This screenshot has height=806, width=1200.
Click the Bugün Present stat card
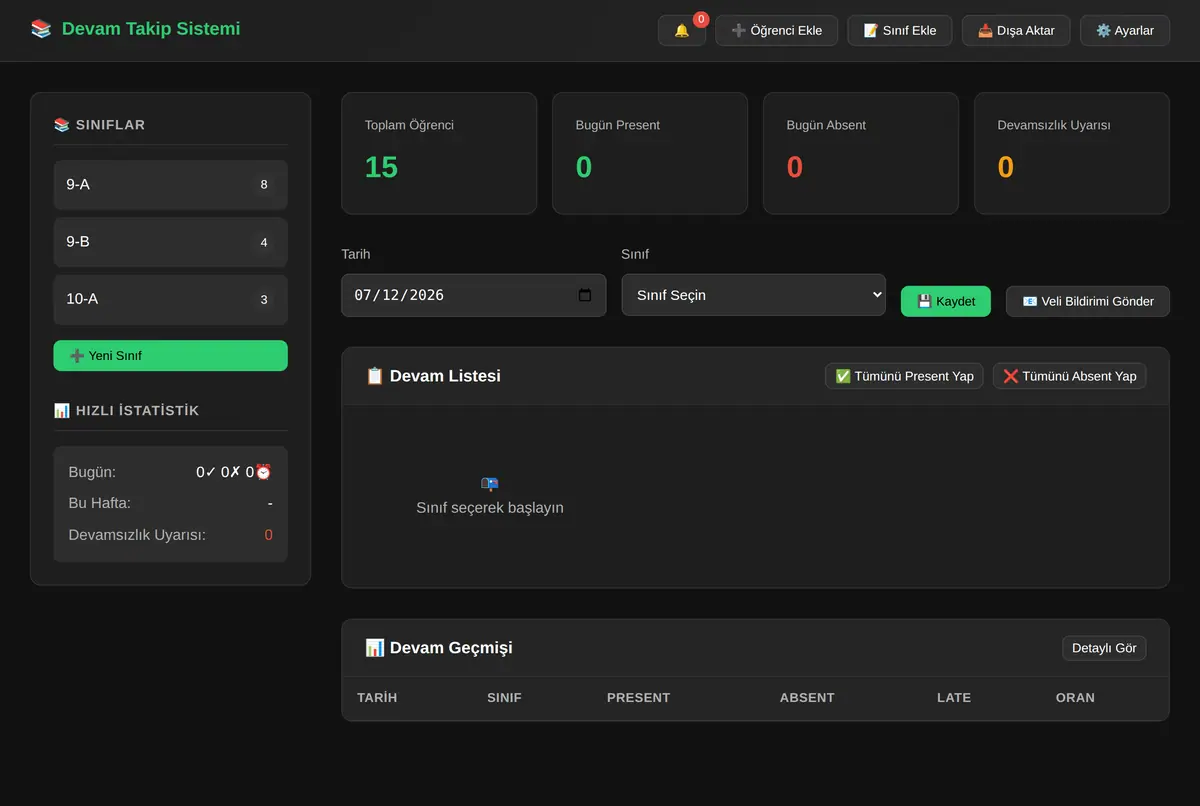point(650,153)
